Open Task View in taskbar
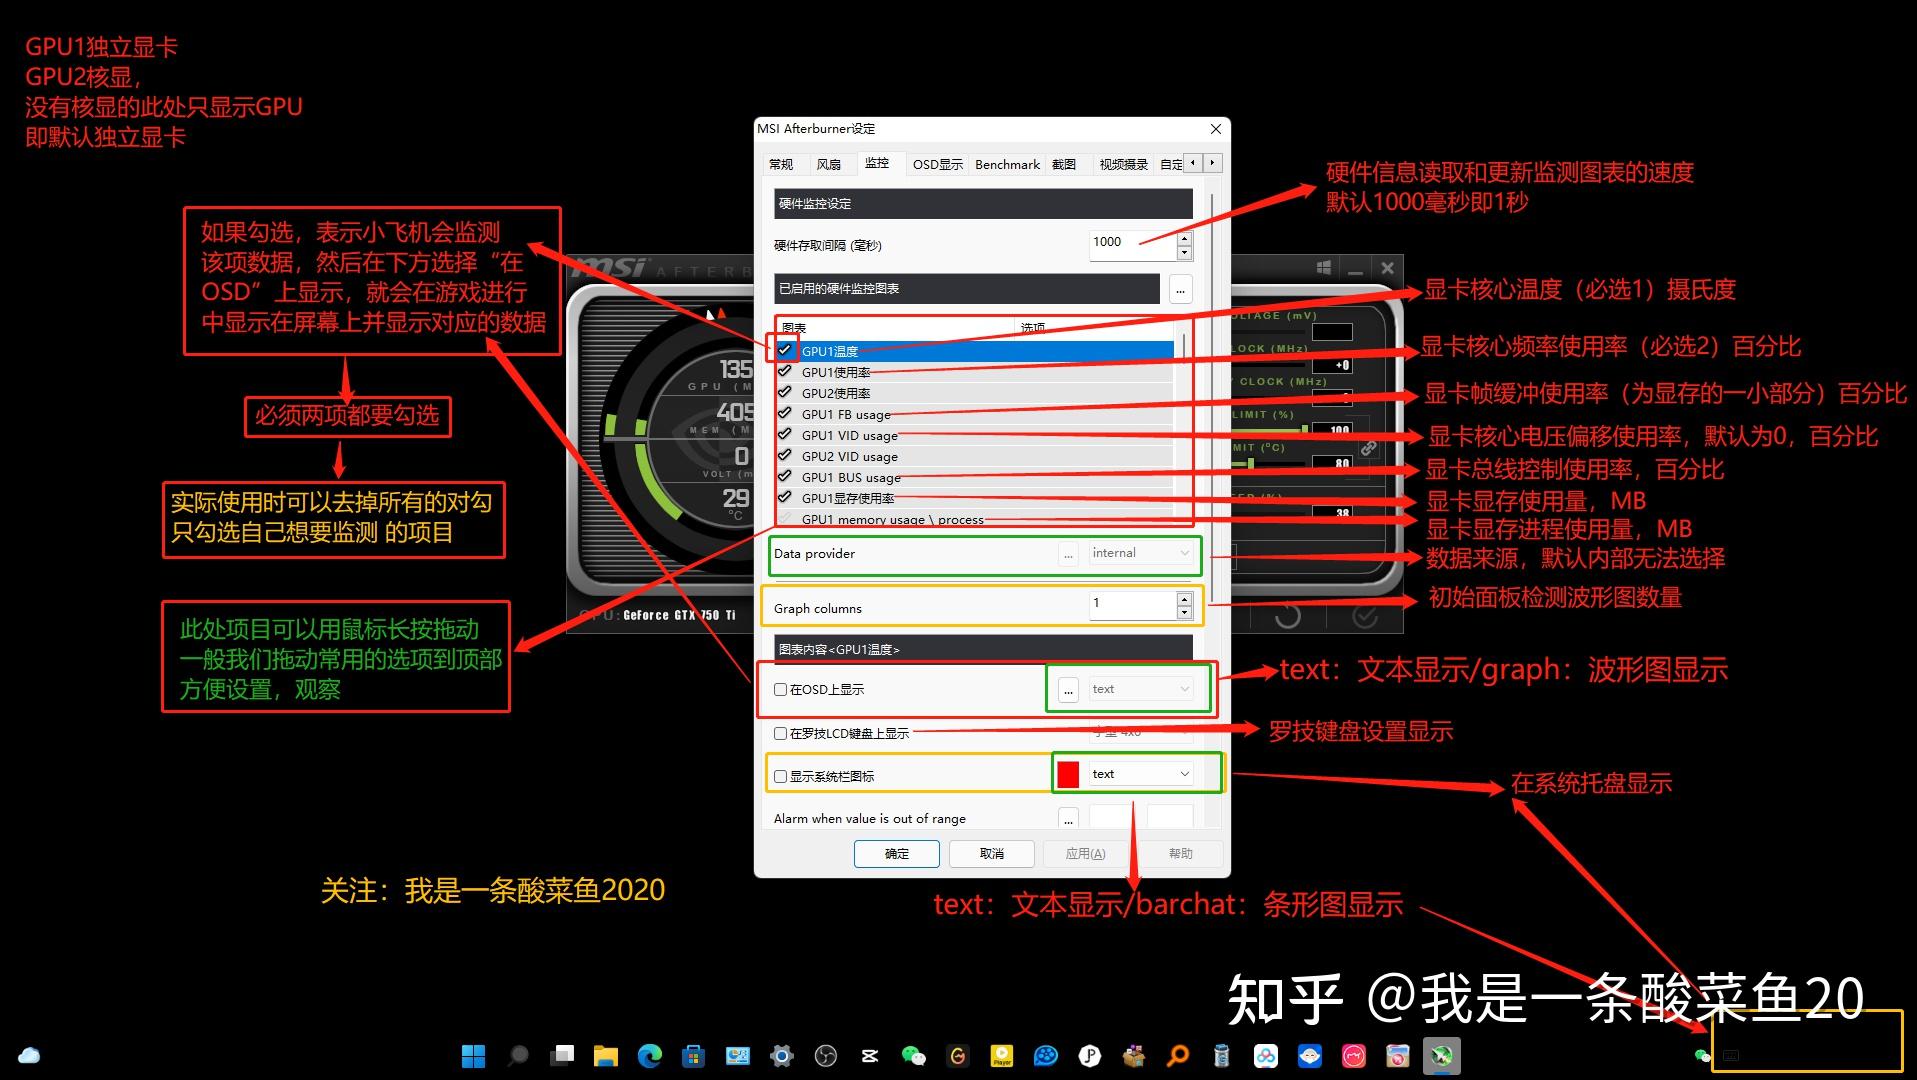Viewport: 1917px width, 1080px height. (563, 1055)
